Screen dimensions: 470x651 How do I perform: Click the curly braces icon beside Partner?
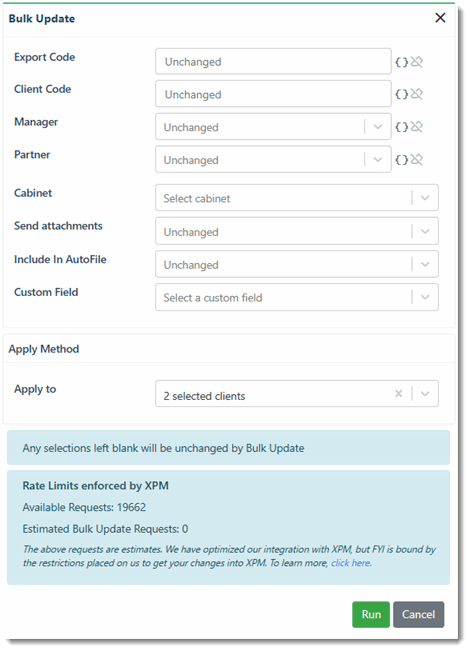[x=401, y=159]
